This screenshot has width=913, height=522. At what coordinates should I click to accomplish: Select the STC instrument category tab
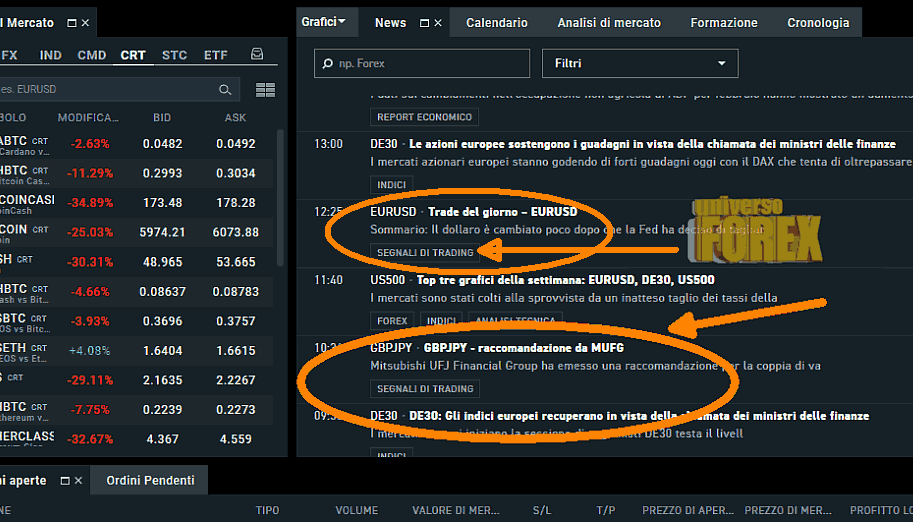tap(174, 55)
